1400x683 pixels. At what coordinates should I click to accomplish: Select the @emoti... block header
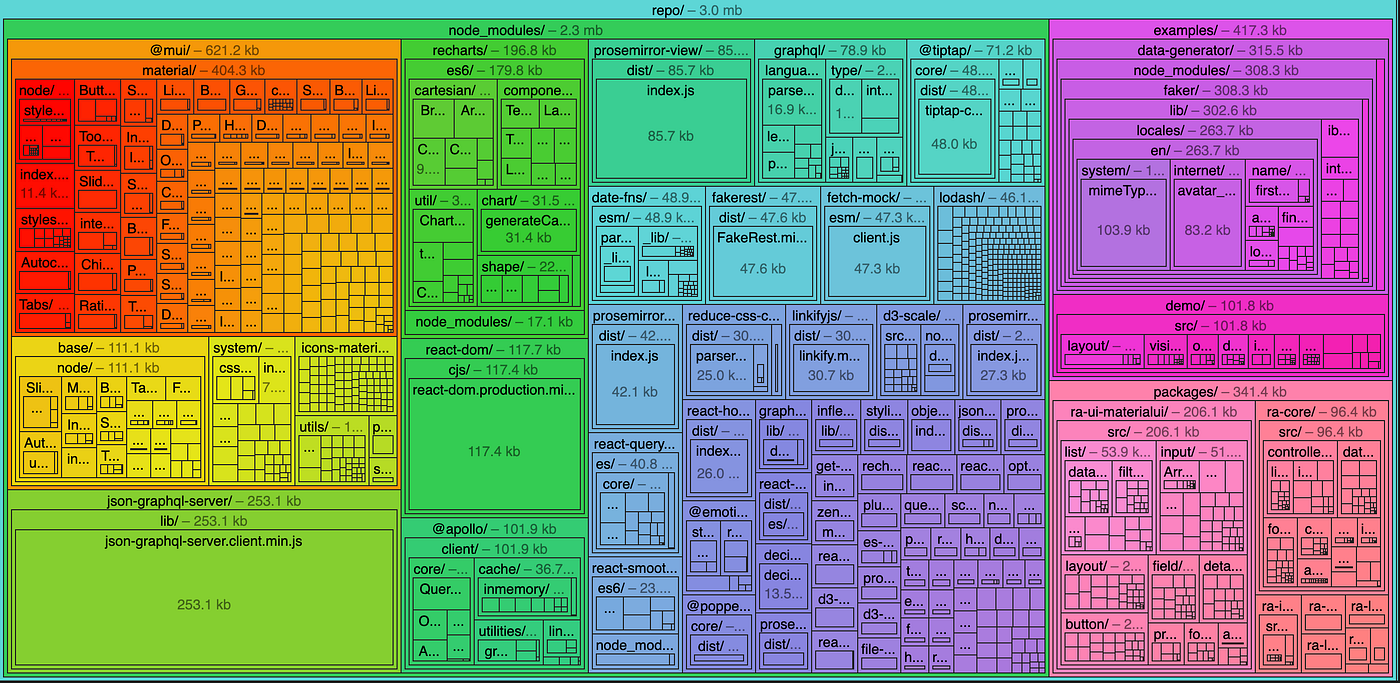(718, 512)
